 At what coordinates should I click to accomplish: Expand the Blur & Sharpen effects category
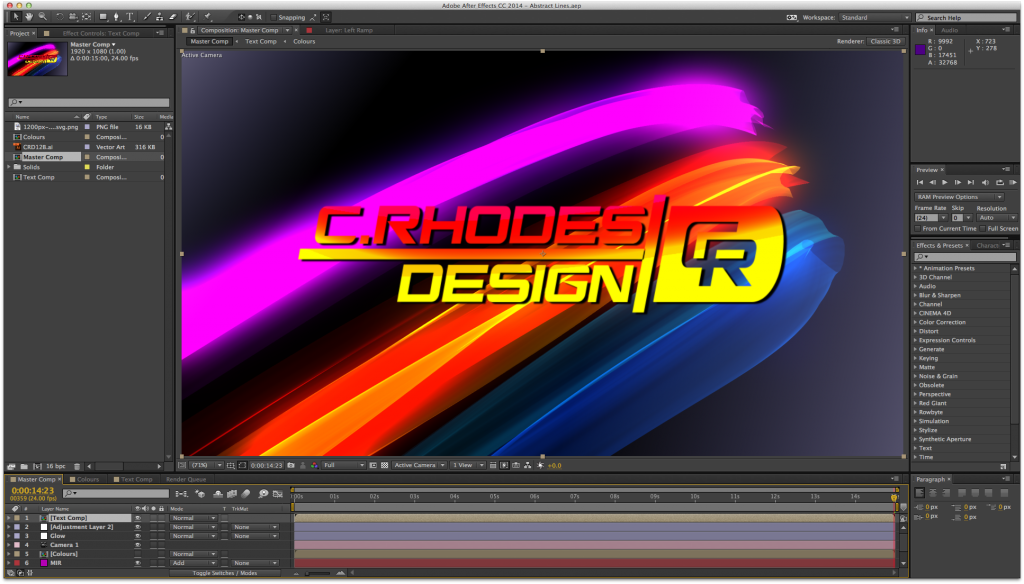click(x=940, y=295)
